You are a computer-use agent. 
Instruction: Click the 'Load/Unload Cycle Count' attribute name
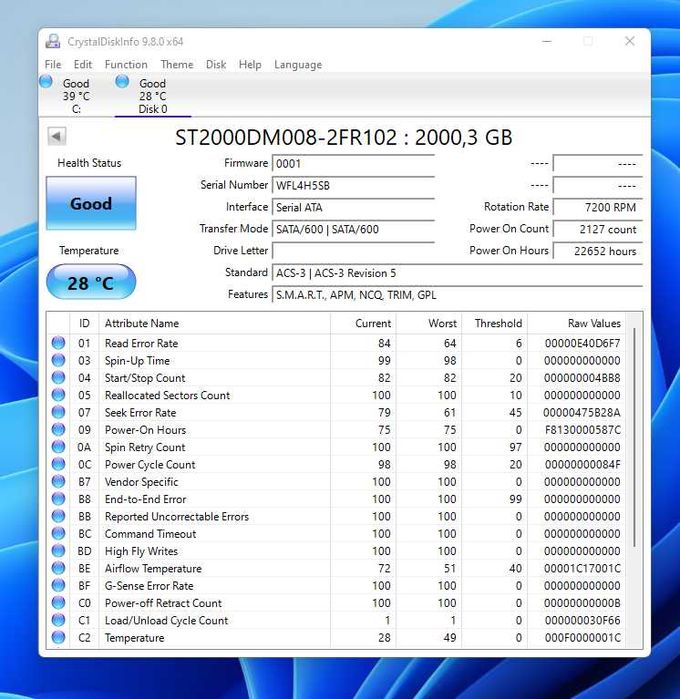166,620
